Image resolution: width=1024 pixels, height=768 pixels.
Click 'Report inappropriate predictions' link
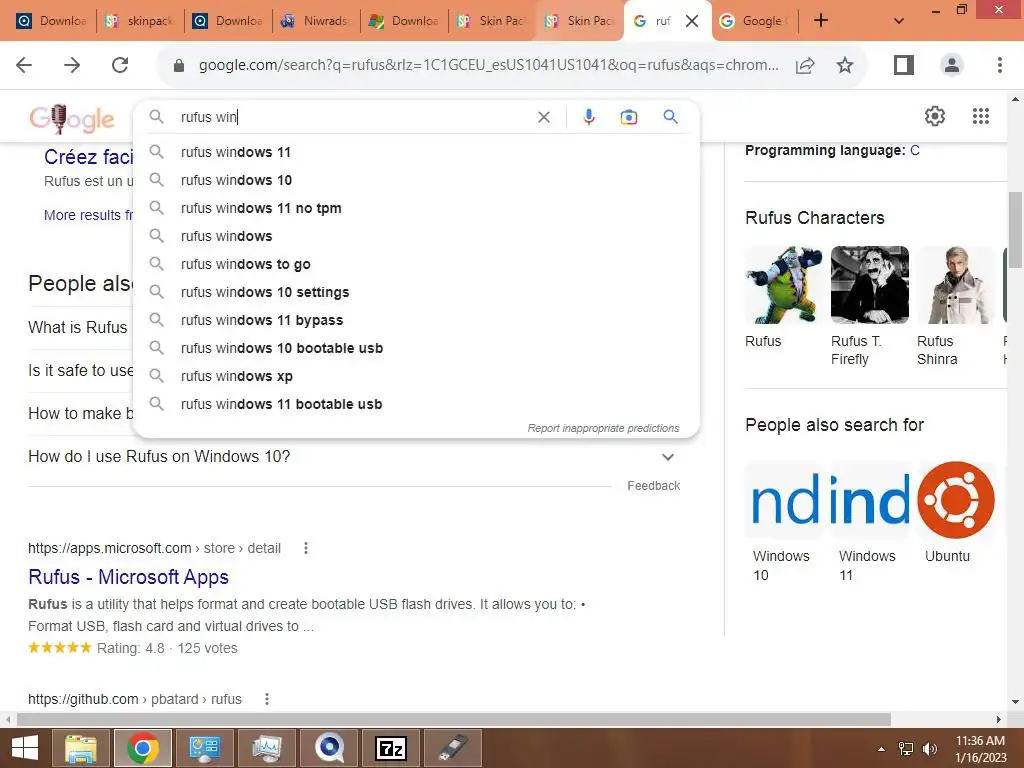tap(603, 428)
